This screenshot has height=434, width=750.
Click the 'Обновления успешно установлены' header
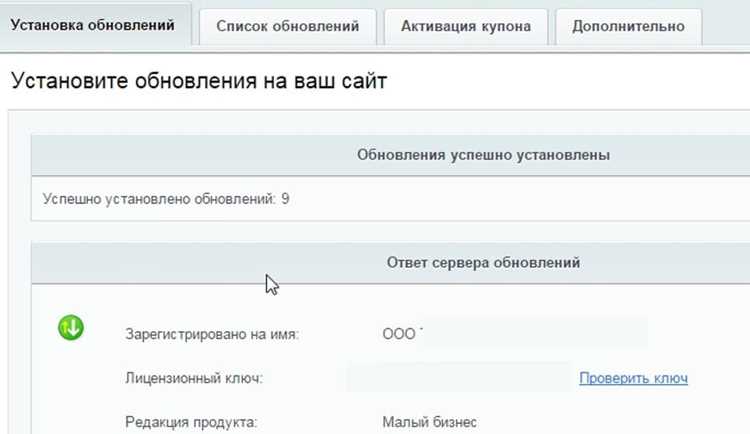click(x=483, y=155)
